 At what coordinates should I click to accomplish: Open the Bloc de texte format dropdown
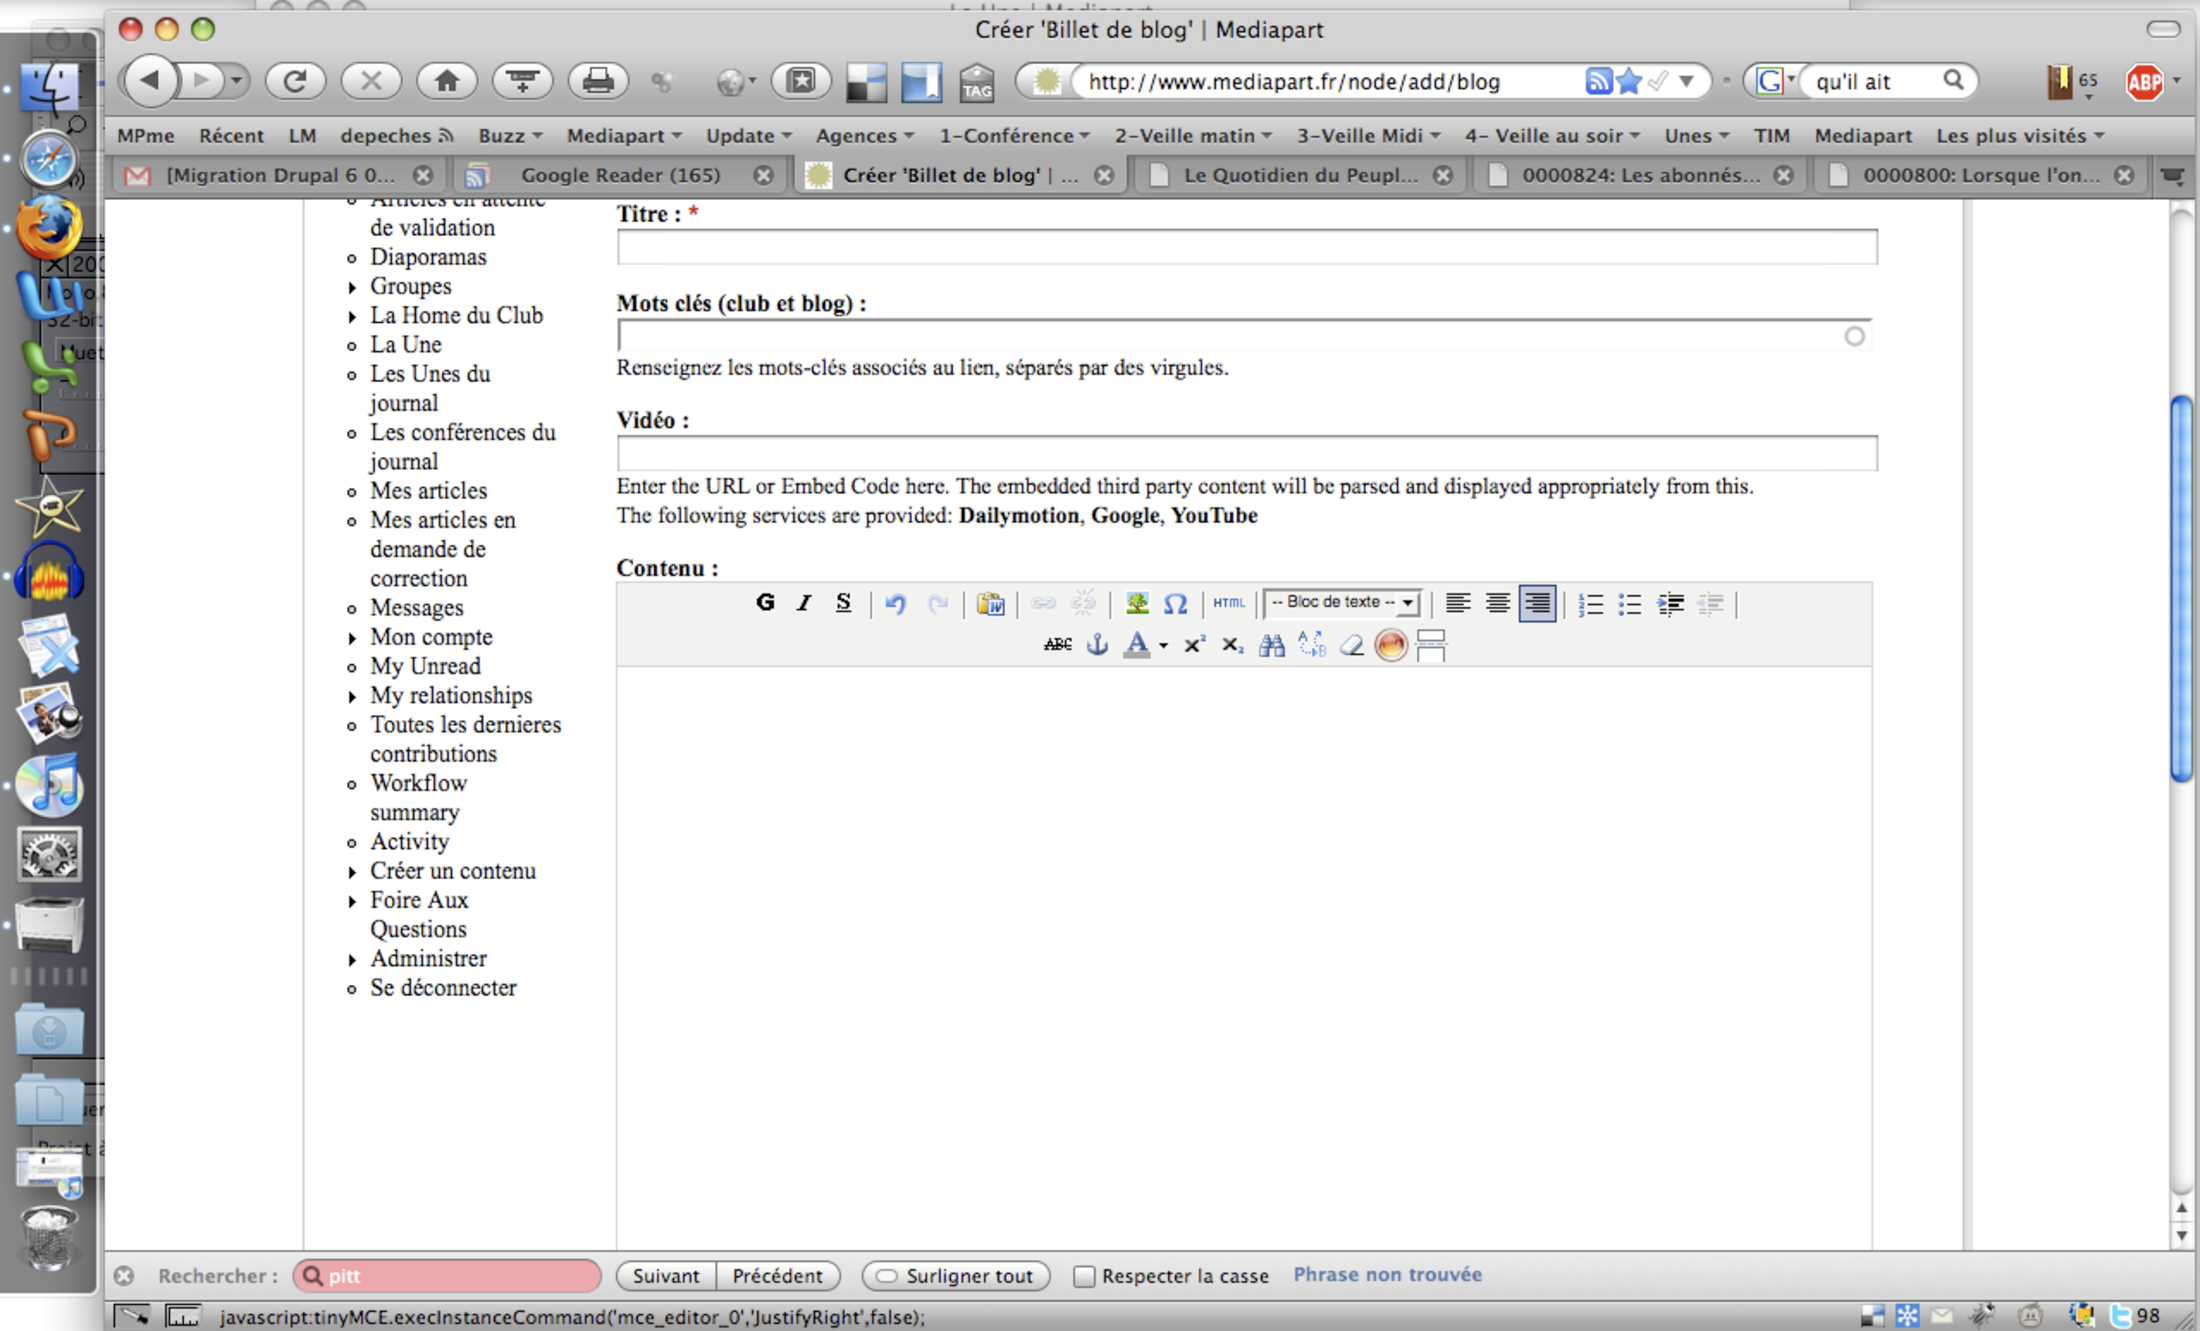[x=1342, y=603]
